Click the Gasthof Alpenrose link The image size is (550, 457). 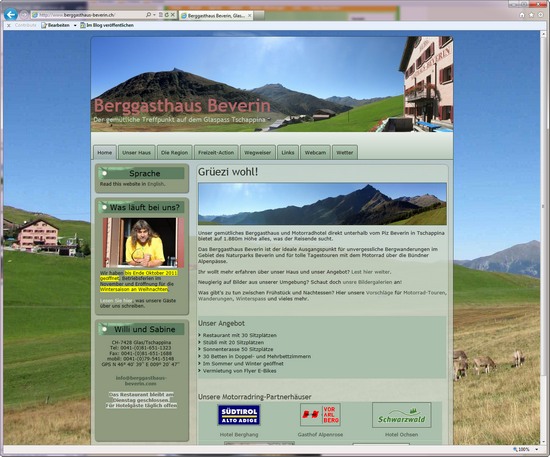coord(320,435)
